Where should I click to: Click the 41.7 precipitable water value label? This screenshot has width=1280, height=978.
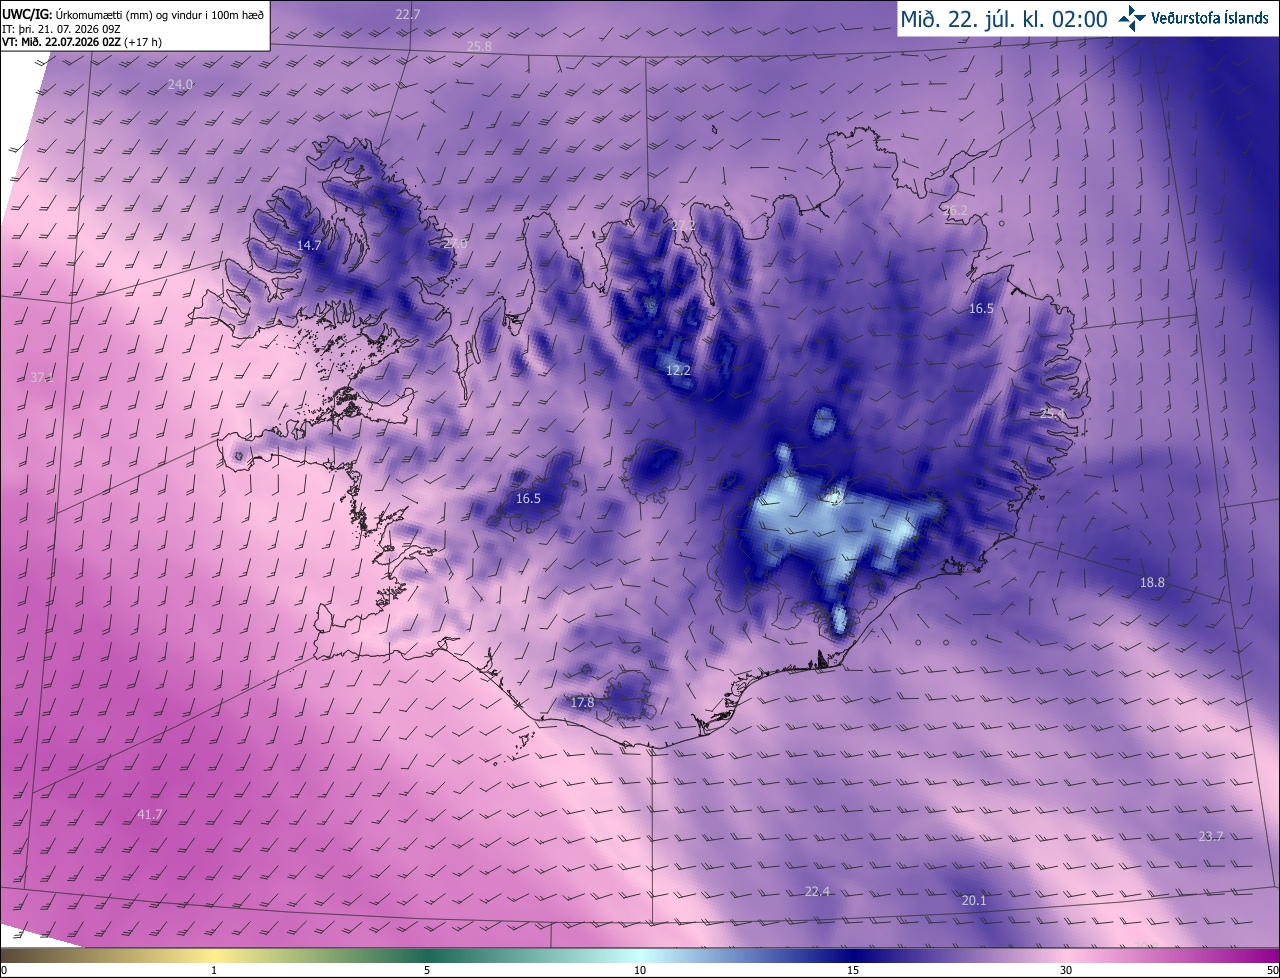coord(149,815)
